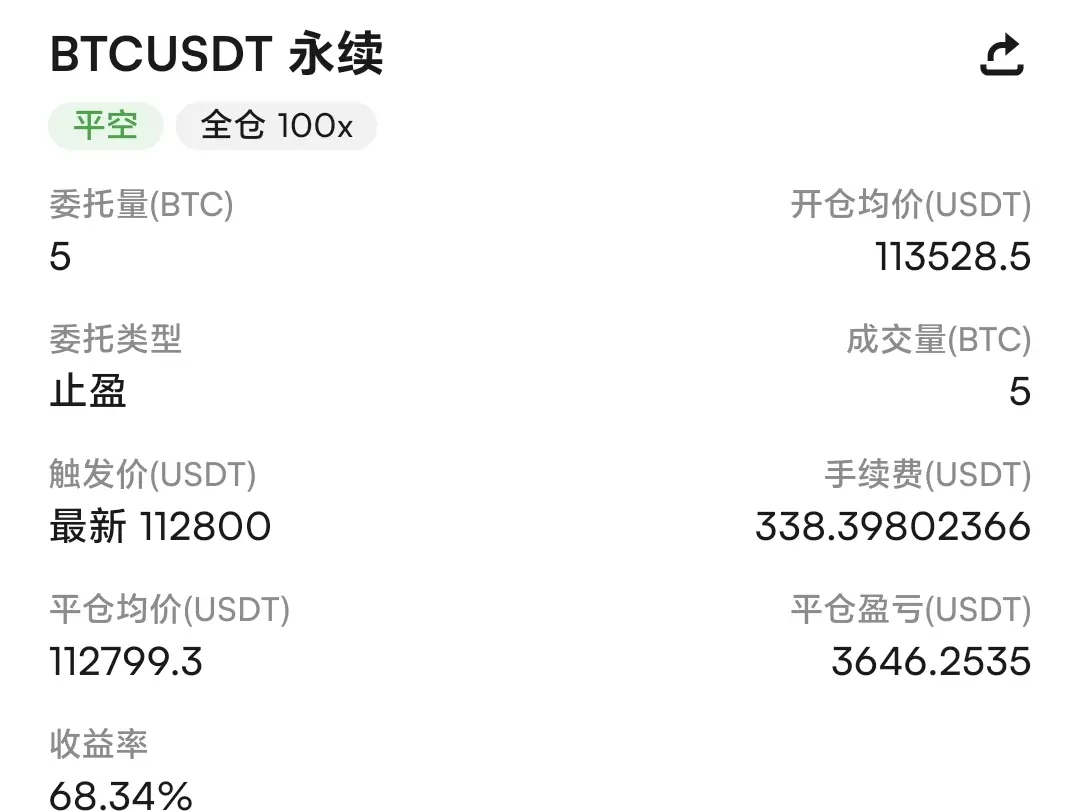
Task: Tap the share icon at top right
Action: coord(1002,54)
